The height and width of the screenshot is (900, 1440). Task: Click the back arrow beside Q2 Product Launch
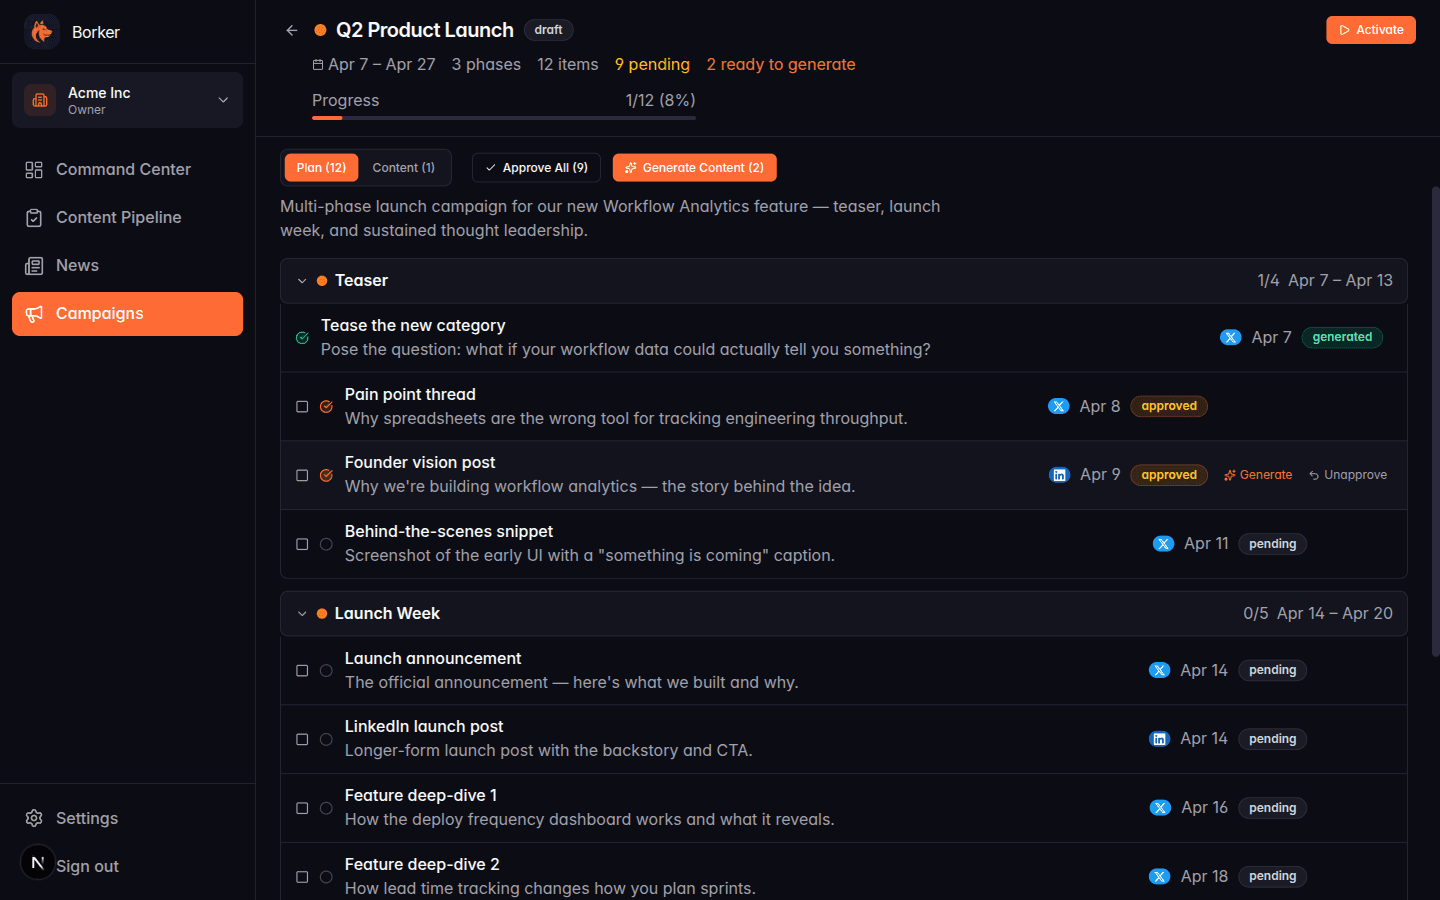point(291,30)
